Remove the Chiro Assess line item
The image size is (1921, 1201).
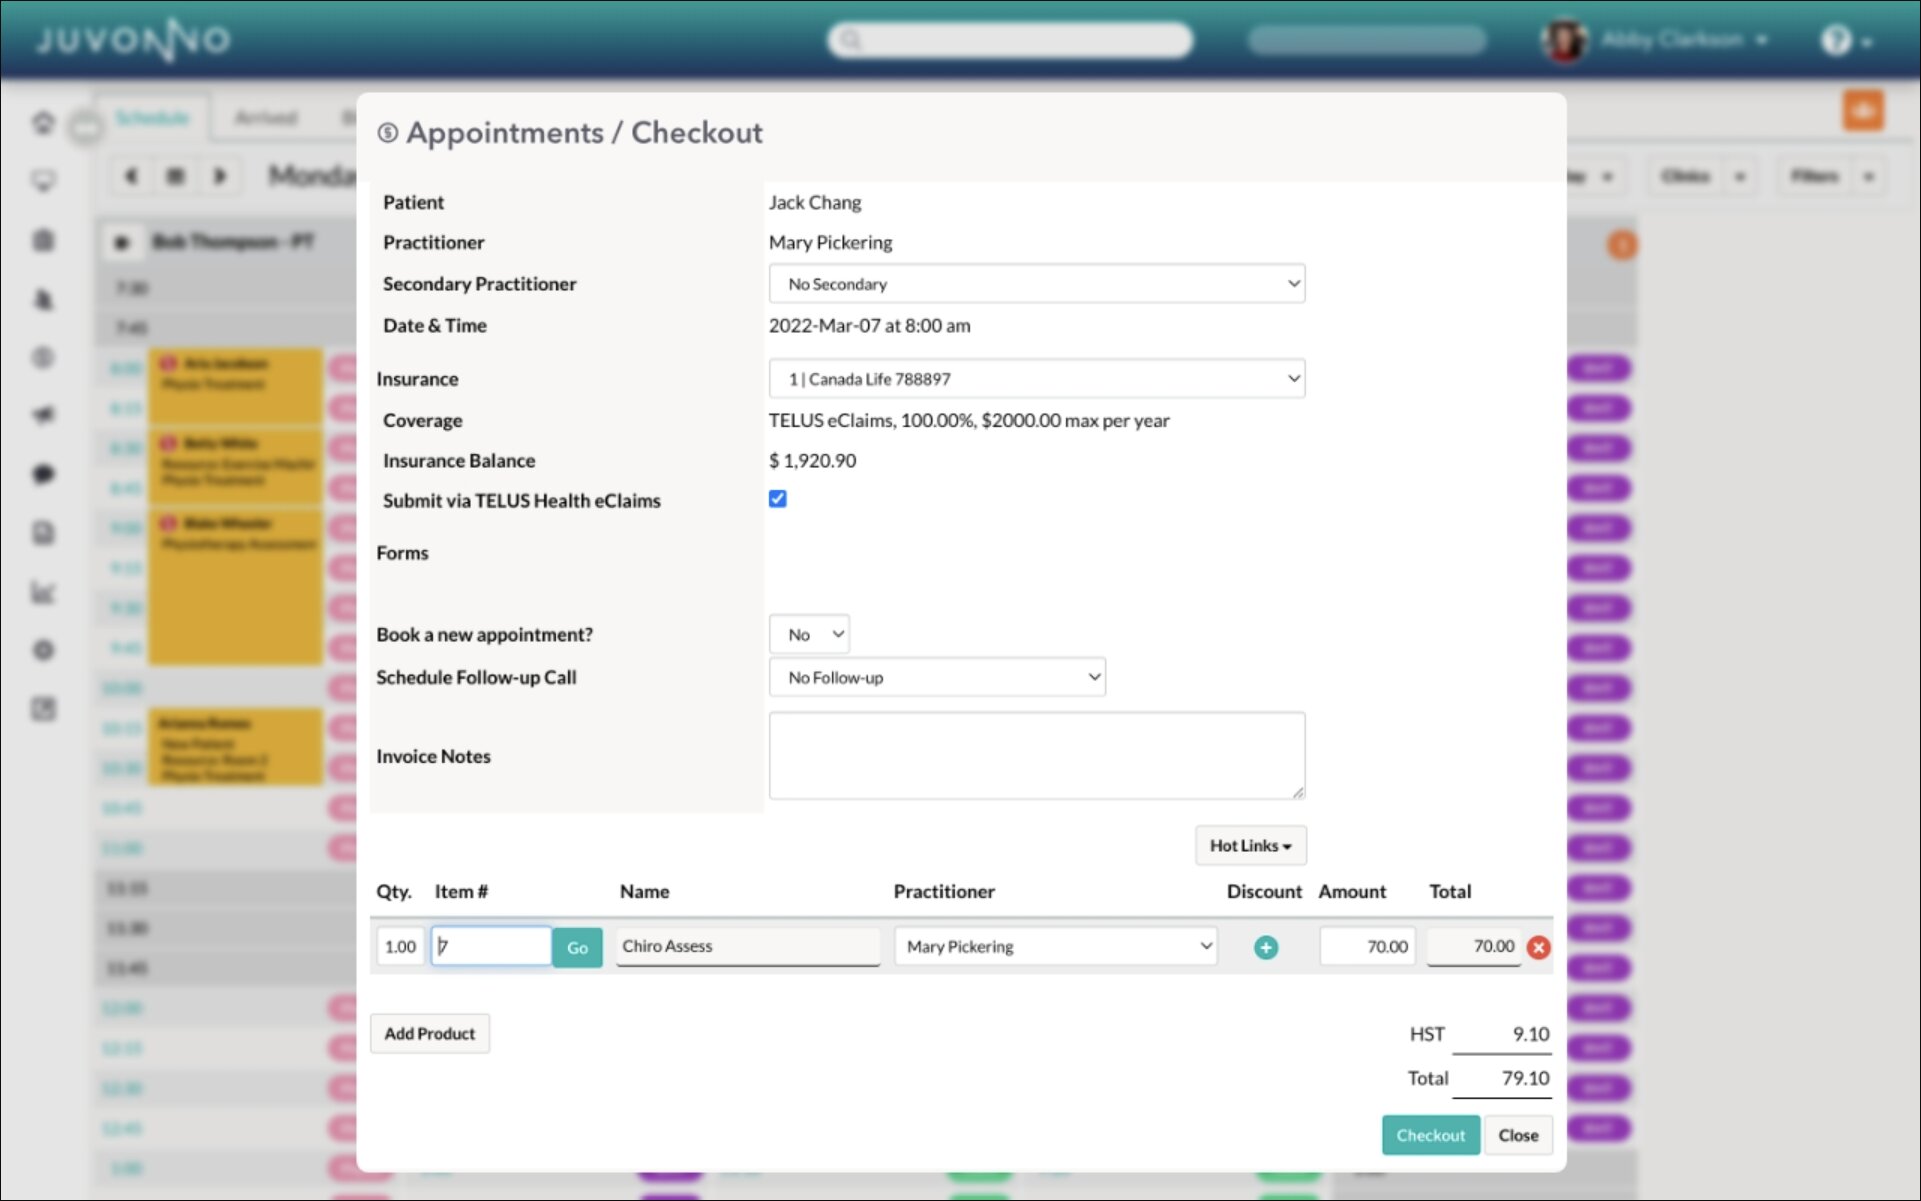click(1538, 947)
